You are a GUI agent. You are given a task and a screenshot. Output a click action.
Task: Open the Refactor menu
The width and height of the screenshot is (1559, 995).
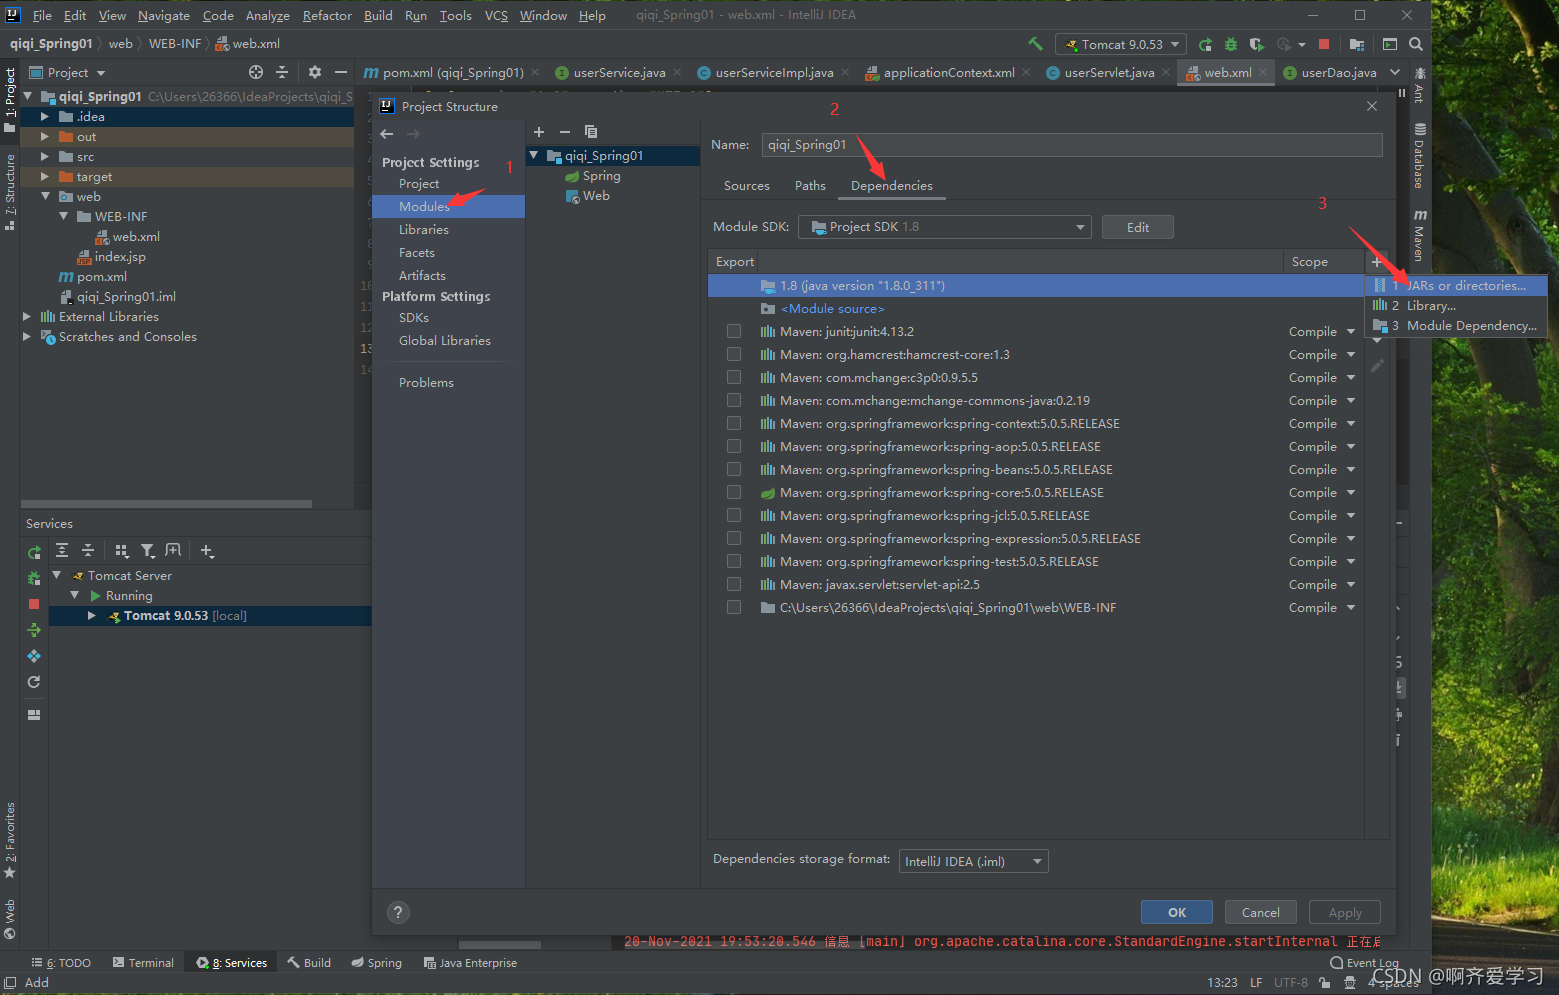[x=327, y=15]
